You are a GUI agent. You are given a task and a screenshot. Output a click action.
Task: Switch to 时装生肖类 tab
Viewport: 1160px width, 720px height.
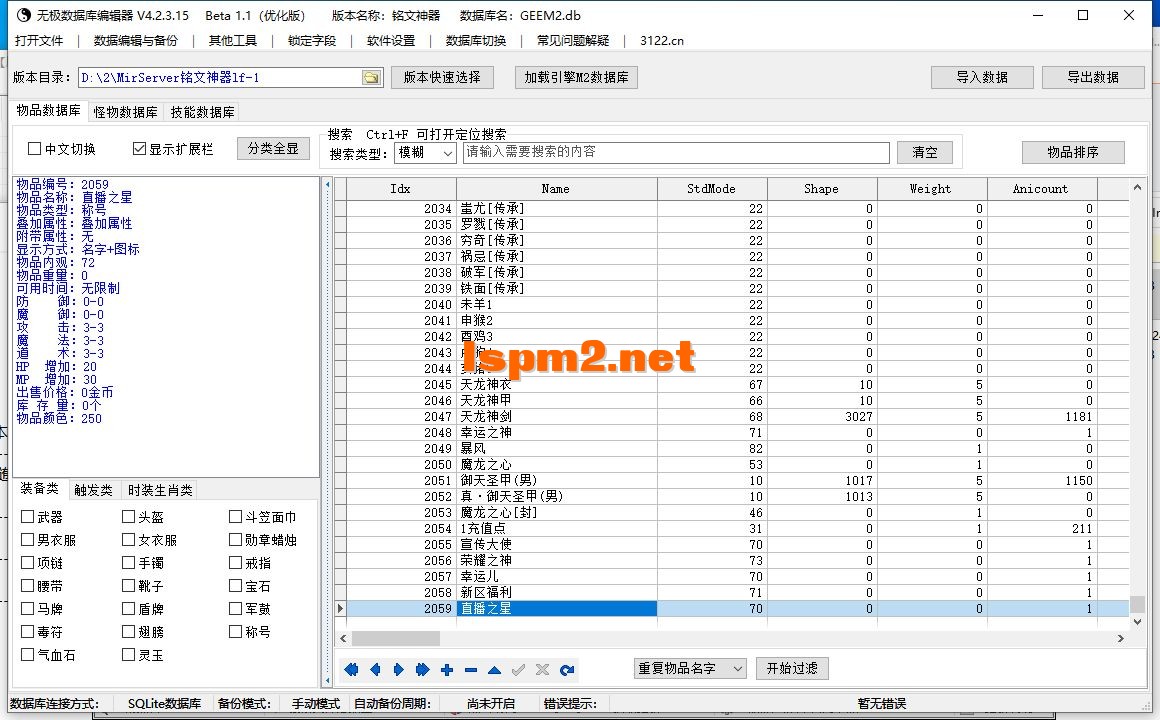pyautogui.click(x=160, y=490)
